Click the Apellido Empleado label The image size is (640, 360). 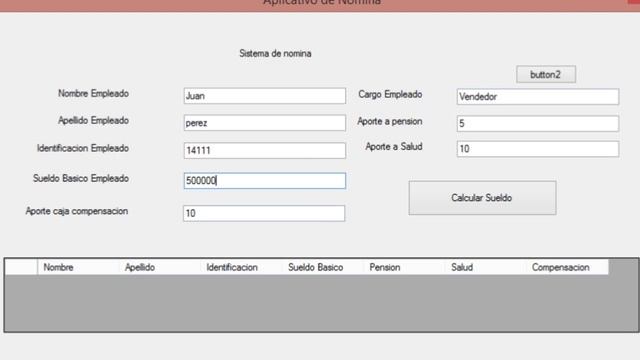pos(93,120)
